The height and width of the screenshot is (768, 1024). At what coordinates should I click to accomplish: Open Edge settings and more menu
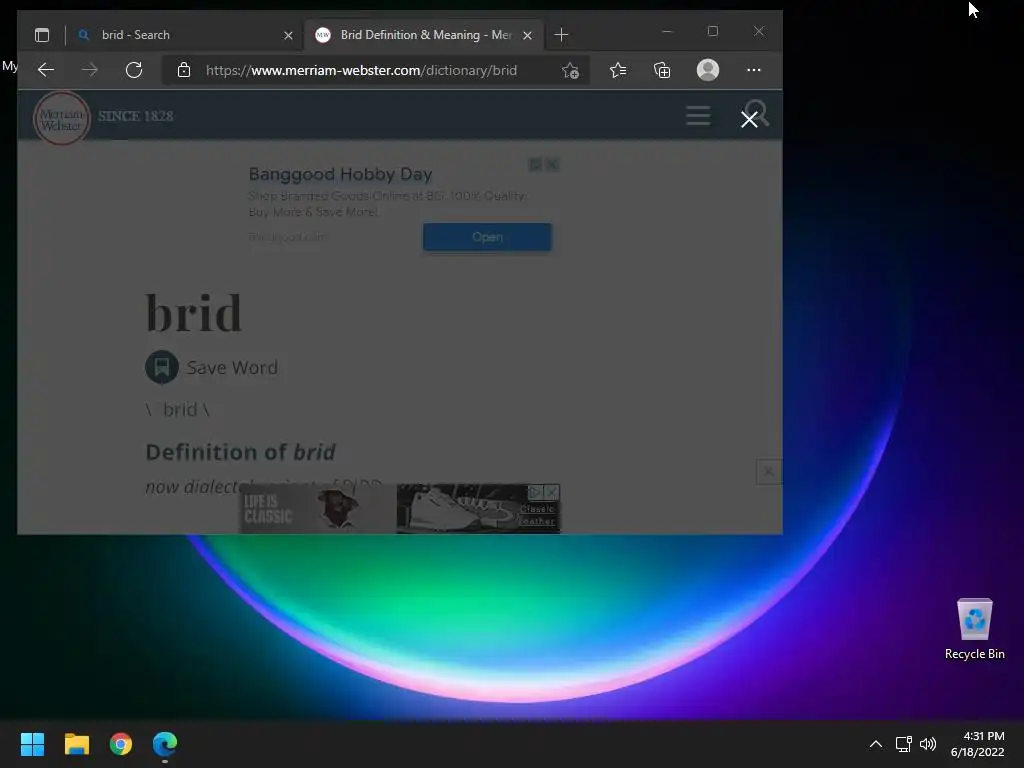click(x=754, y=70)
